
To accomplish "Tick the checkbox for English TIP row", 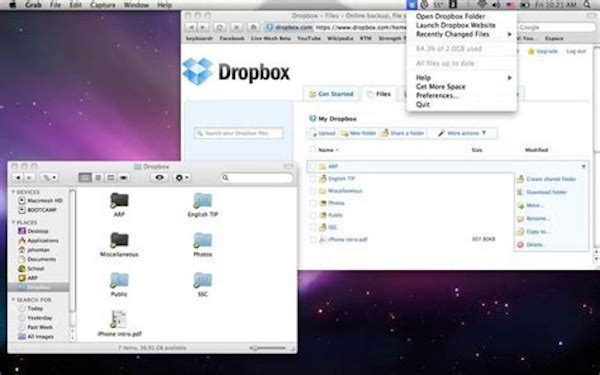I will [x=313, y=179].
